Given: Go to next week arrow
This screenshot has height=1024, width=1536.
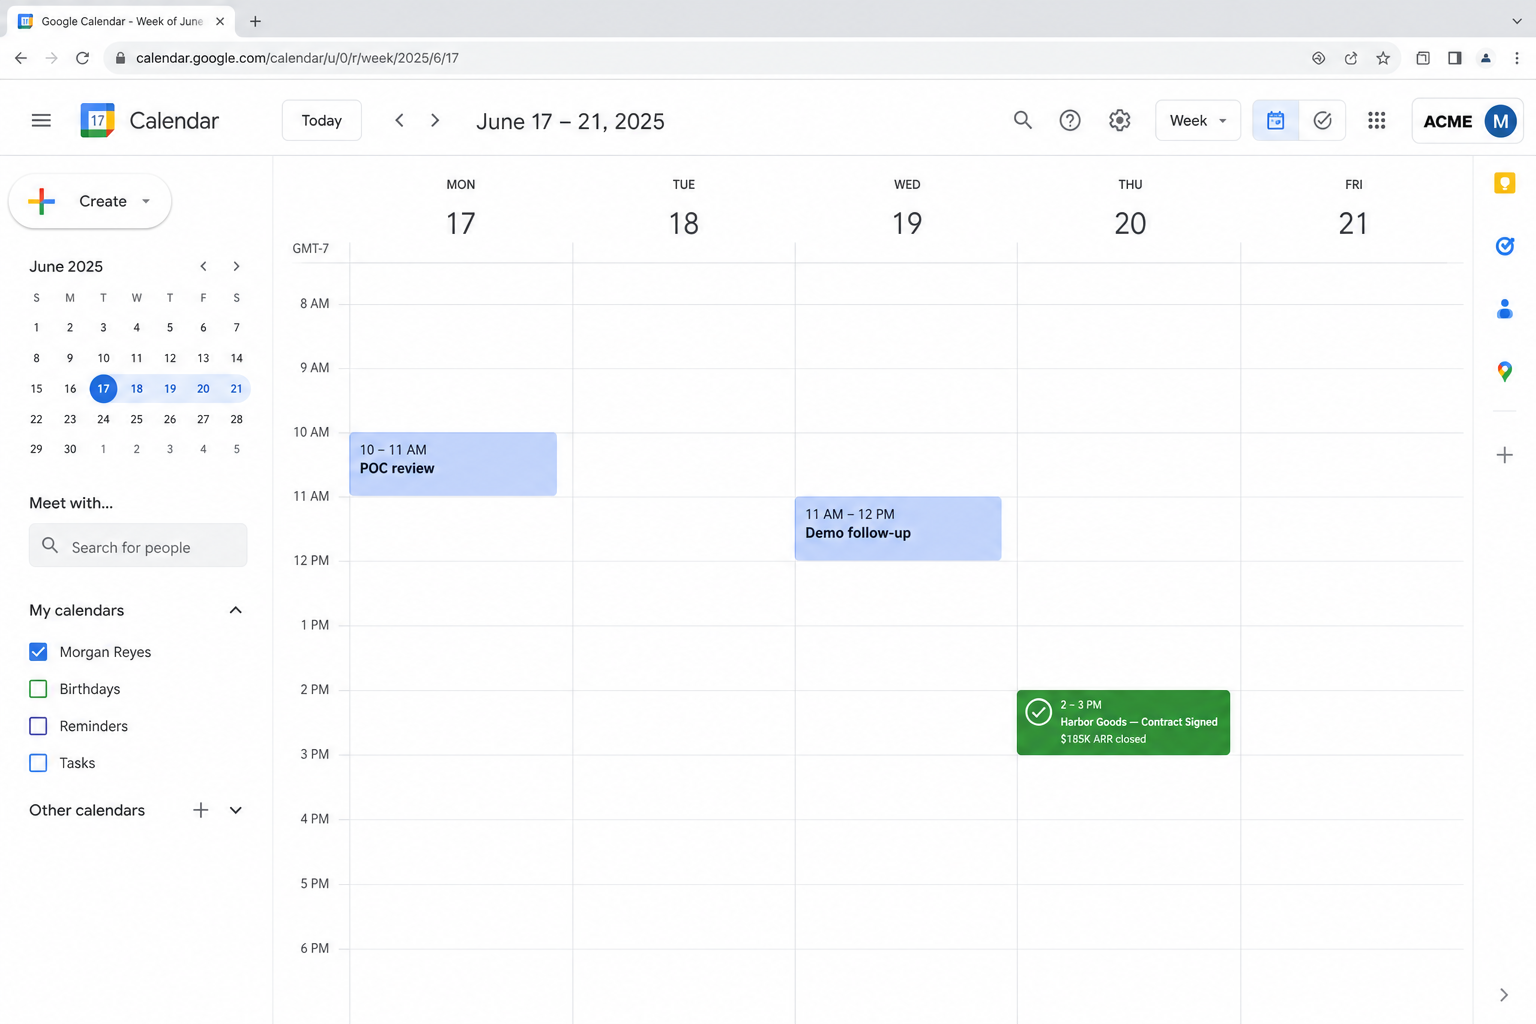Looking at the screenshot, I should [435, 121].
